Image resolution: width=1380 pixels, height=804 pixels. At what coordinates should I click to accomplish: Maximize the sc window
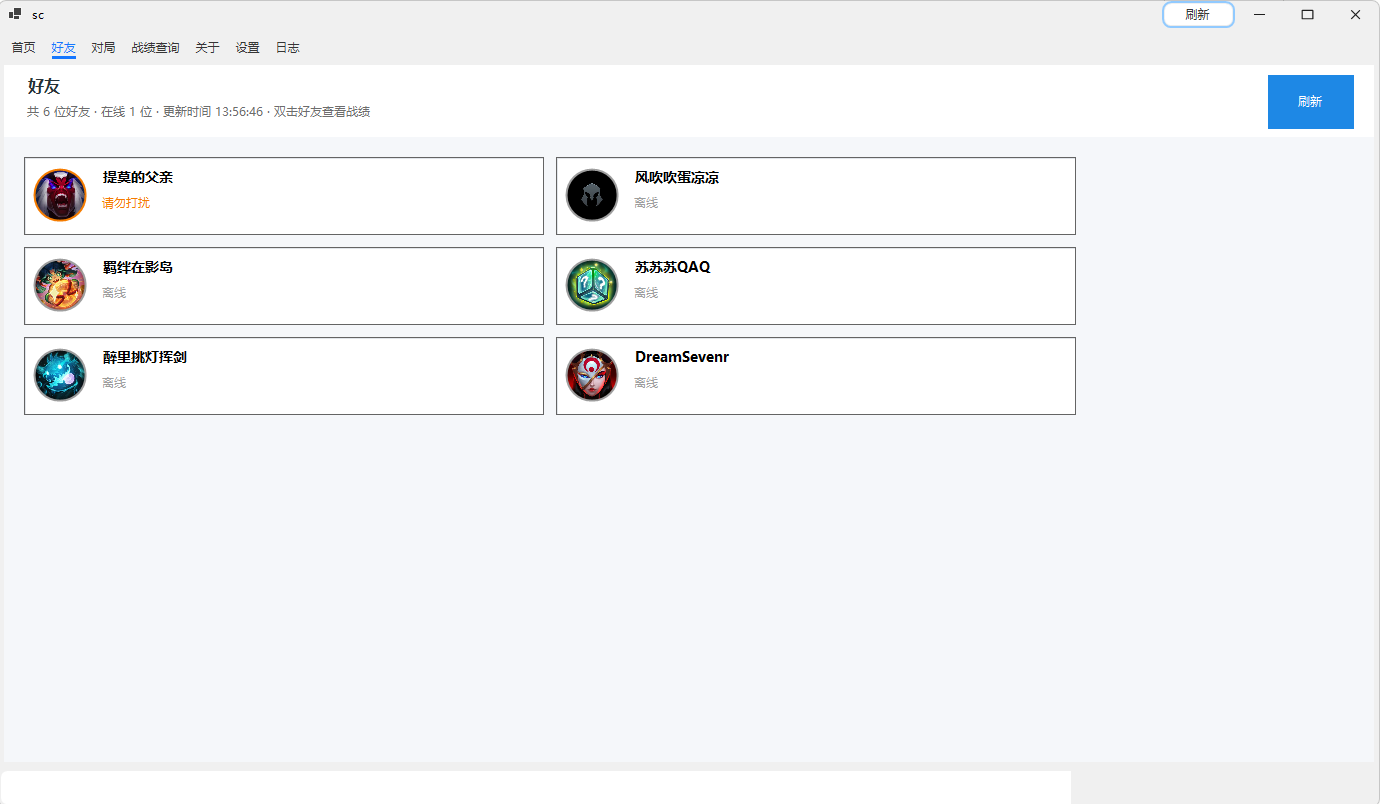(1307, 14)
